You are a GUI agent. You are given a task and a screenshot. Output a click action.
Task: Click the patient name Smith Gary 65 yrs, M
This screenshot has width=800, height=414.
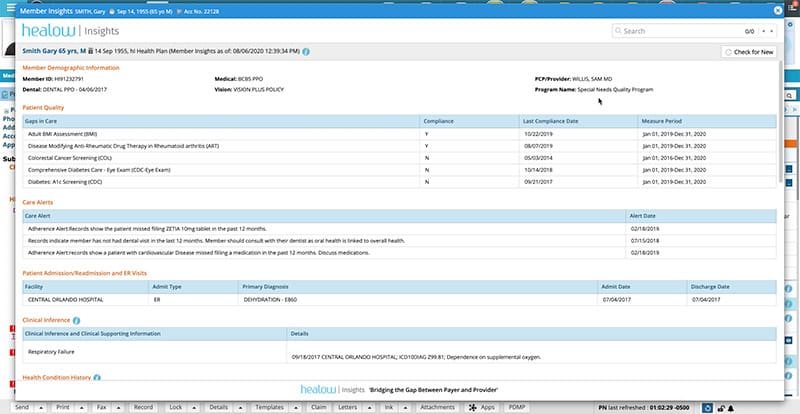(54, 52)
